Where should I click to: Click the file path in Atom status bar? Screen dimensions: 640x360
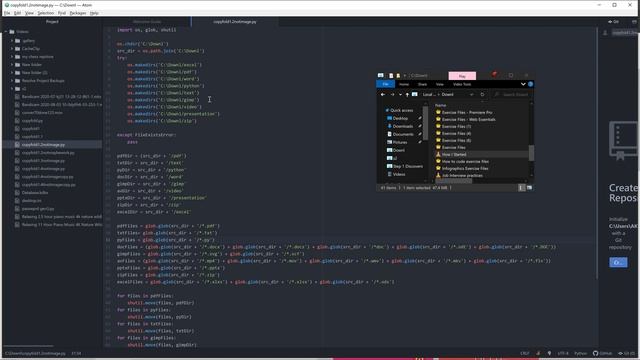click(x=35, y=353)
